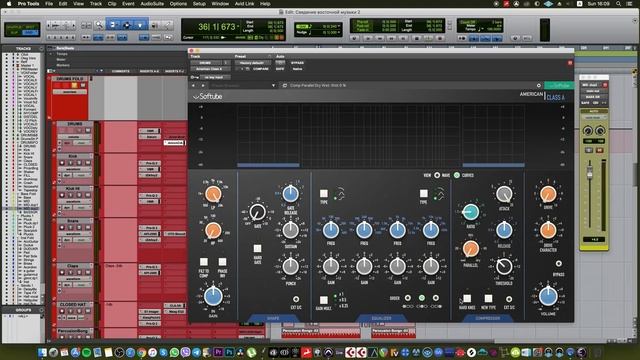Screen dimensions: 640x360
Task: Open the Avid Link menu
Action: (244, 4)
